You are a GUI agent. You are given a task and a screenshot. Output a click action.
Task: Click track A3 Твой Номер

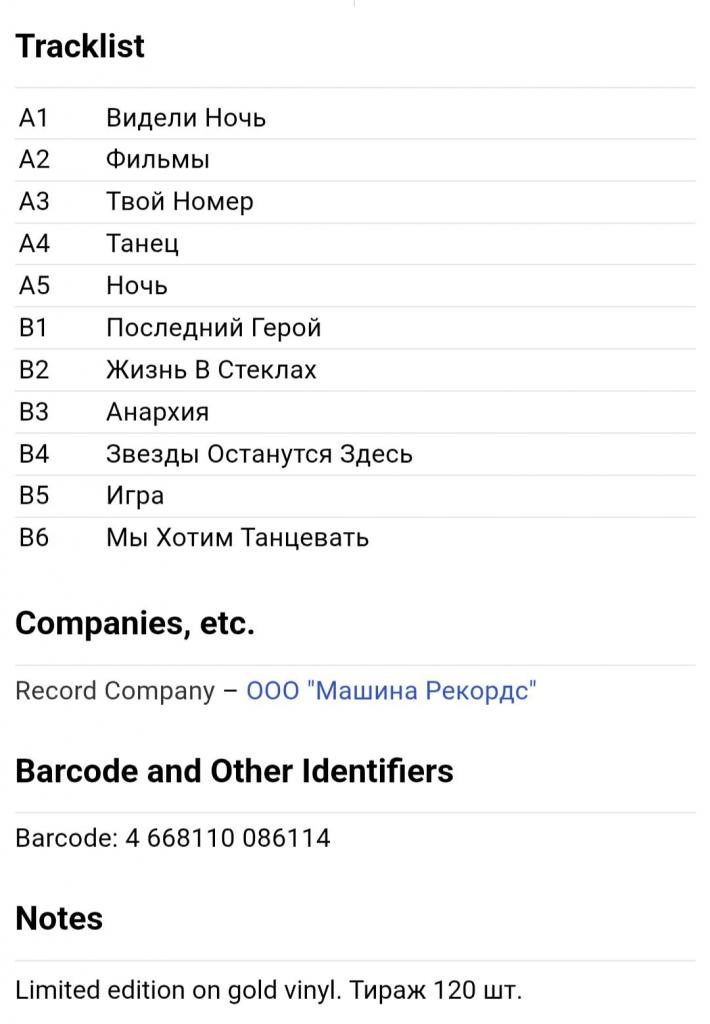click(355, 202)
